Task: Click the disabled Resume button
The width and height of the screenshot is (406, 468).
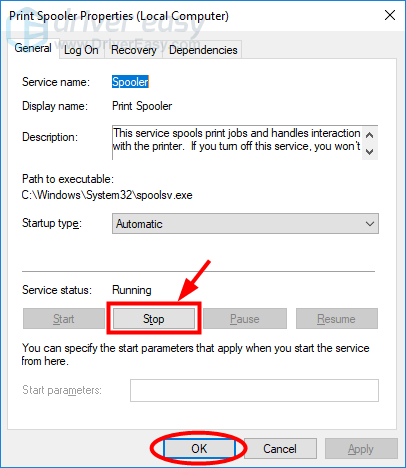Action: (336, 319)
